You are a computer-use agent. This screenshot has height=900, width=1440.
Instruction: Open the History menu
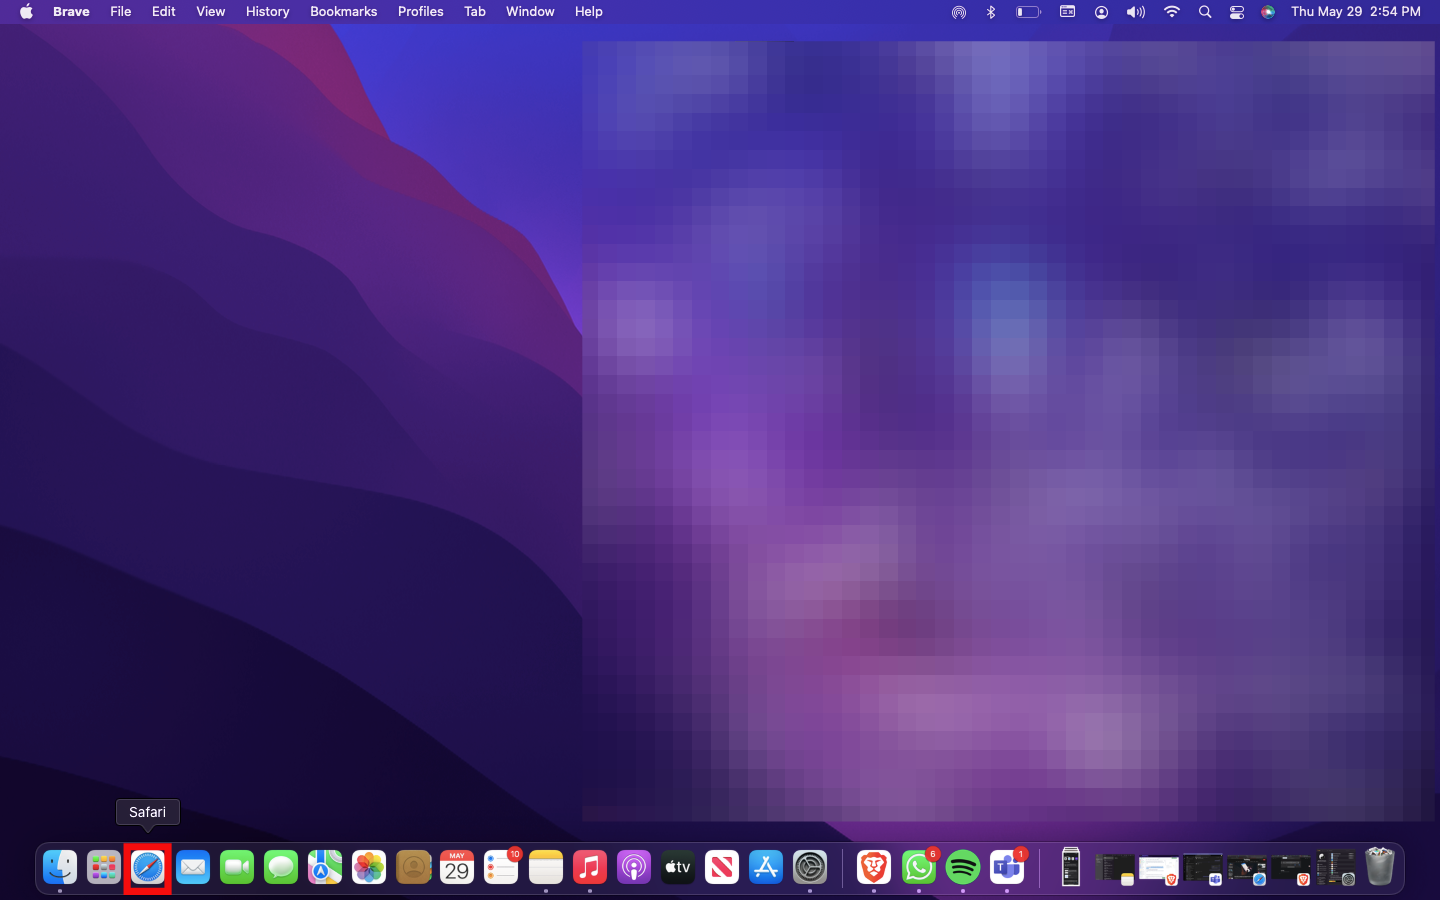[267, 12]
